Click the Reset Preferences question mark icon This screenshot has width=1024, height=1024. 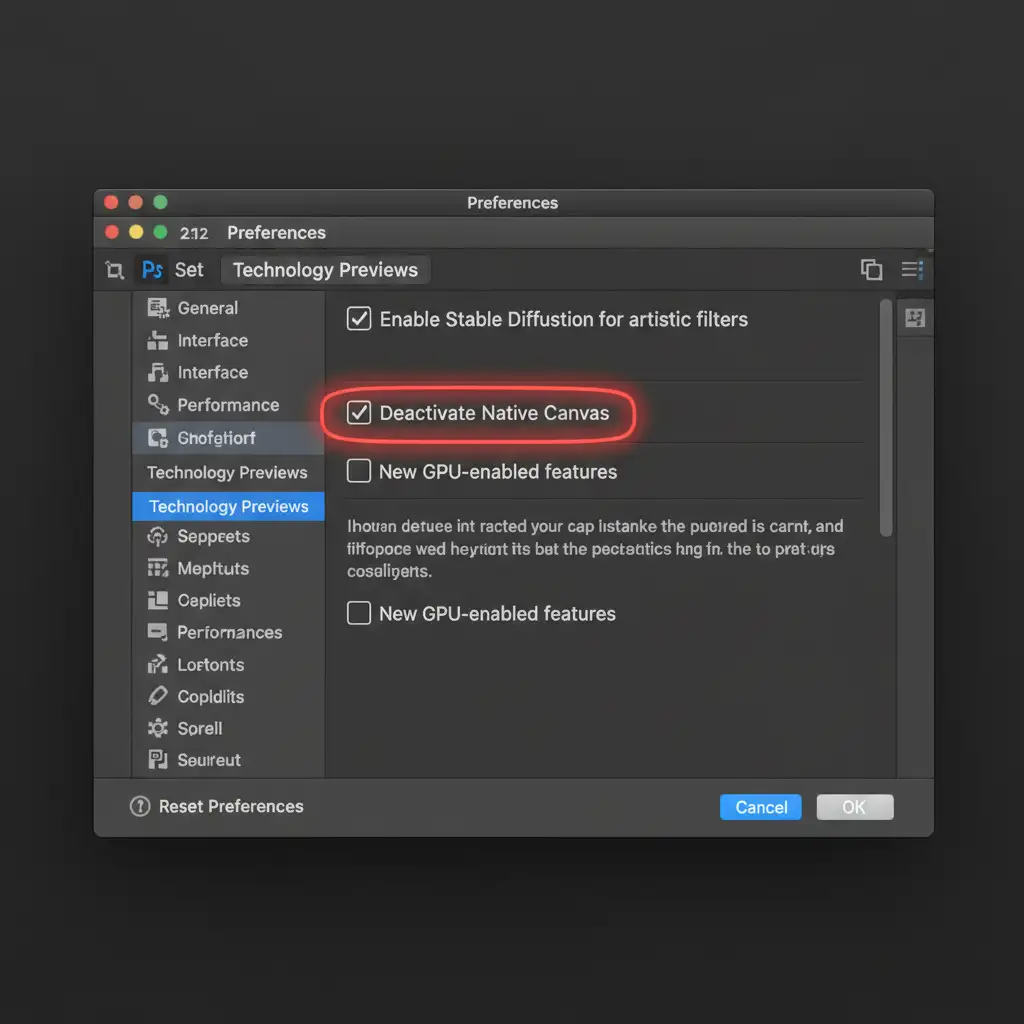(x=140, y=806)
